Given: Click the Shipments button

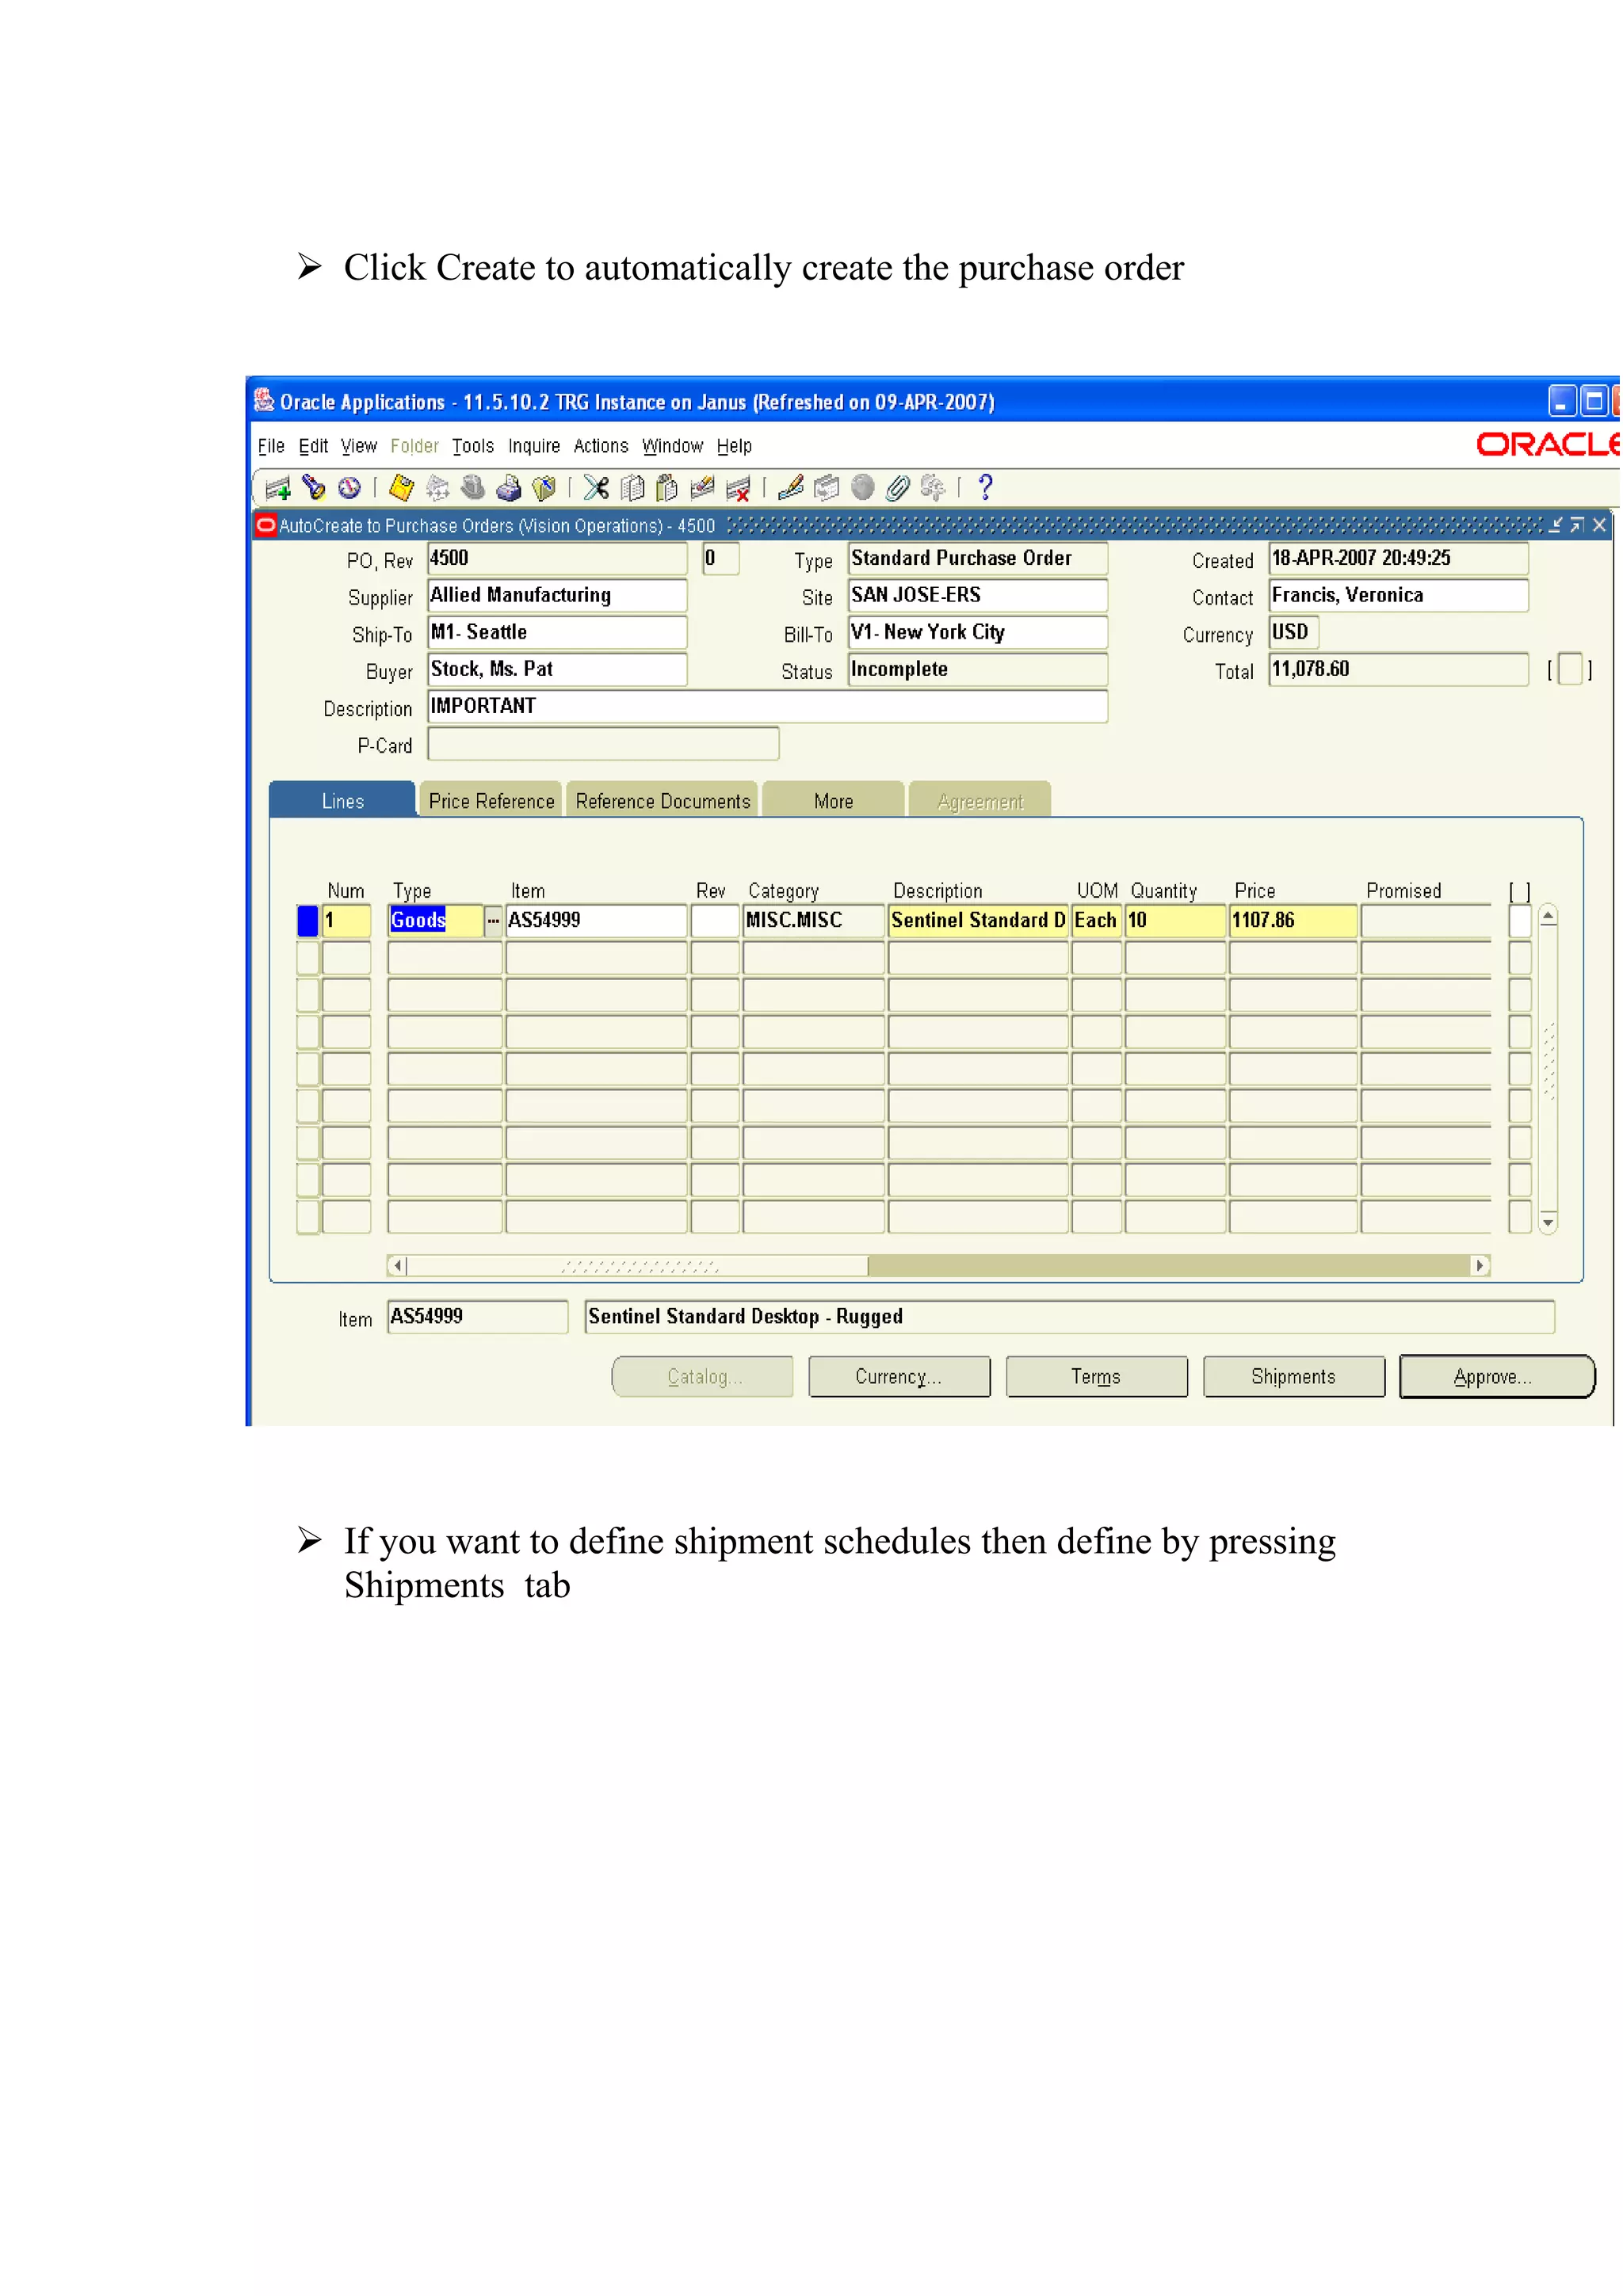Looking at the screenshot, I should 1293,1378.
